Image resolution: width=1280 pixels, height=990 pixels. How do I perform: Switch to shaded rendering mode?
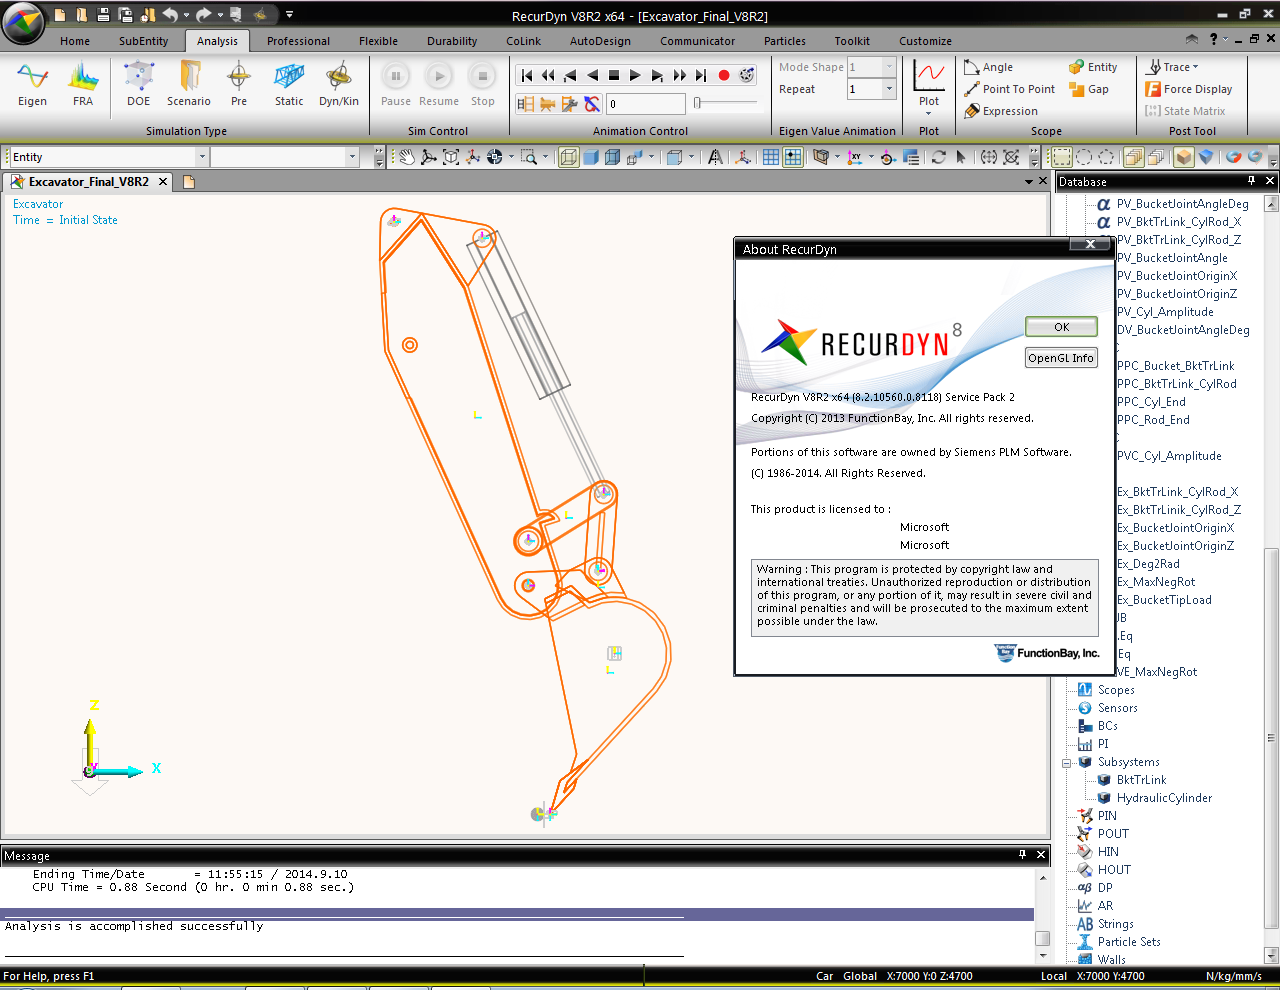[590, 157]
